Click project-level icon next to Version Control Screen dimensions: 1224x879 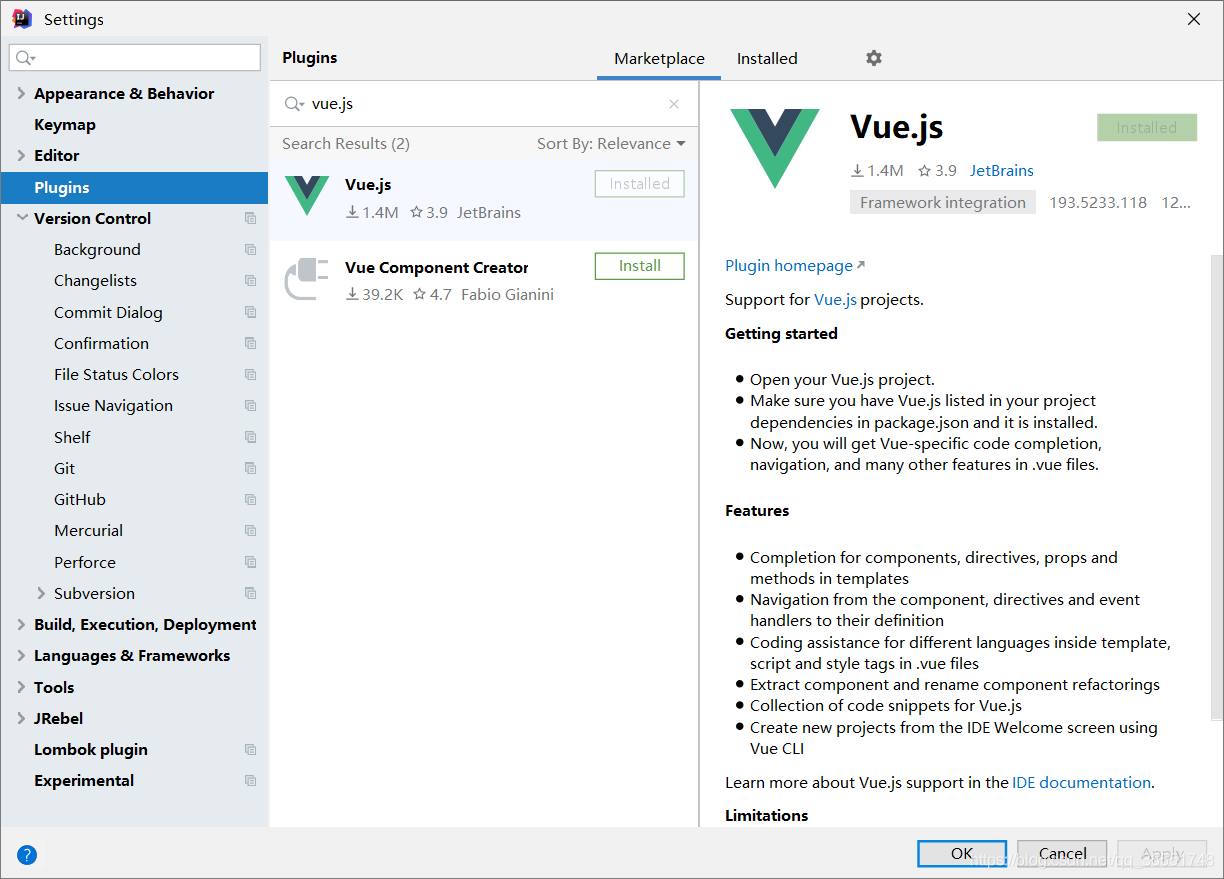coord(250,218)
